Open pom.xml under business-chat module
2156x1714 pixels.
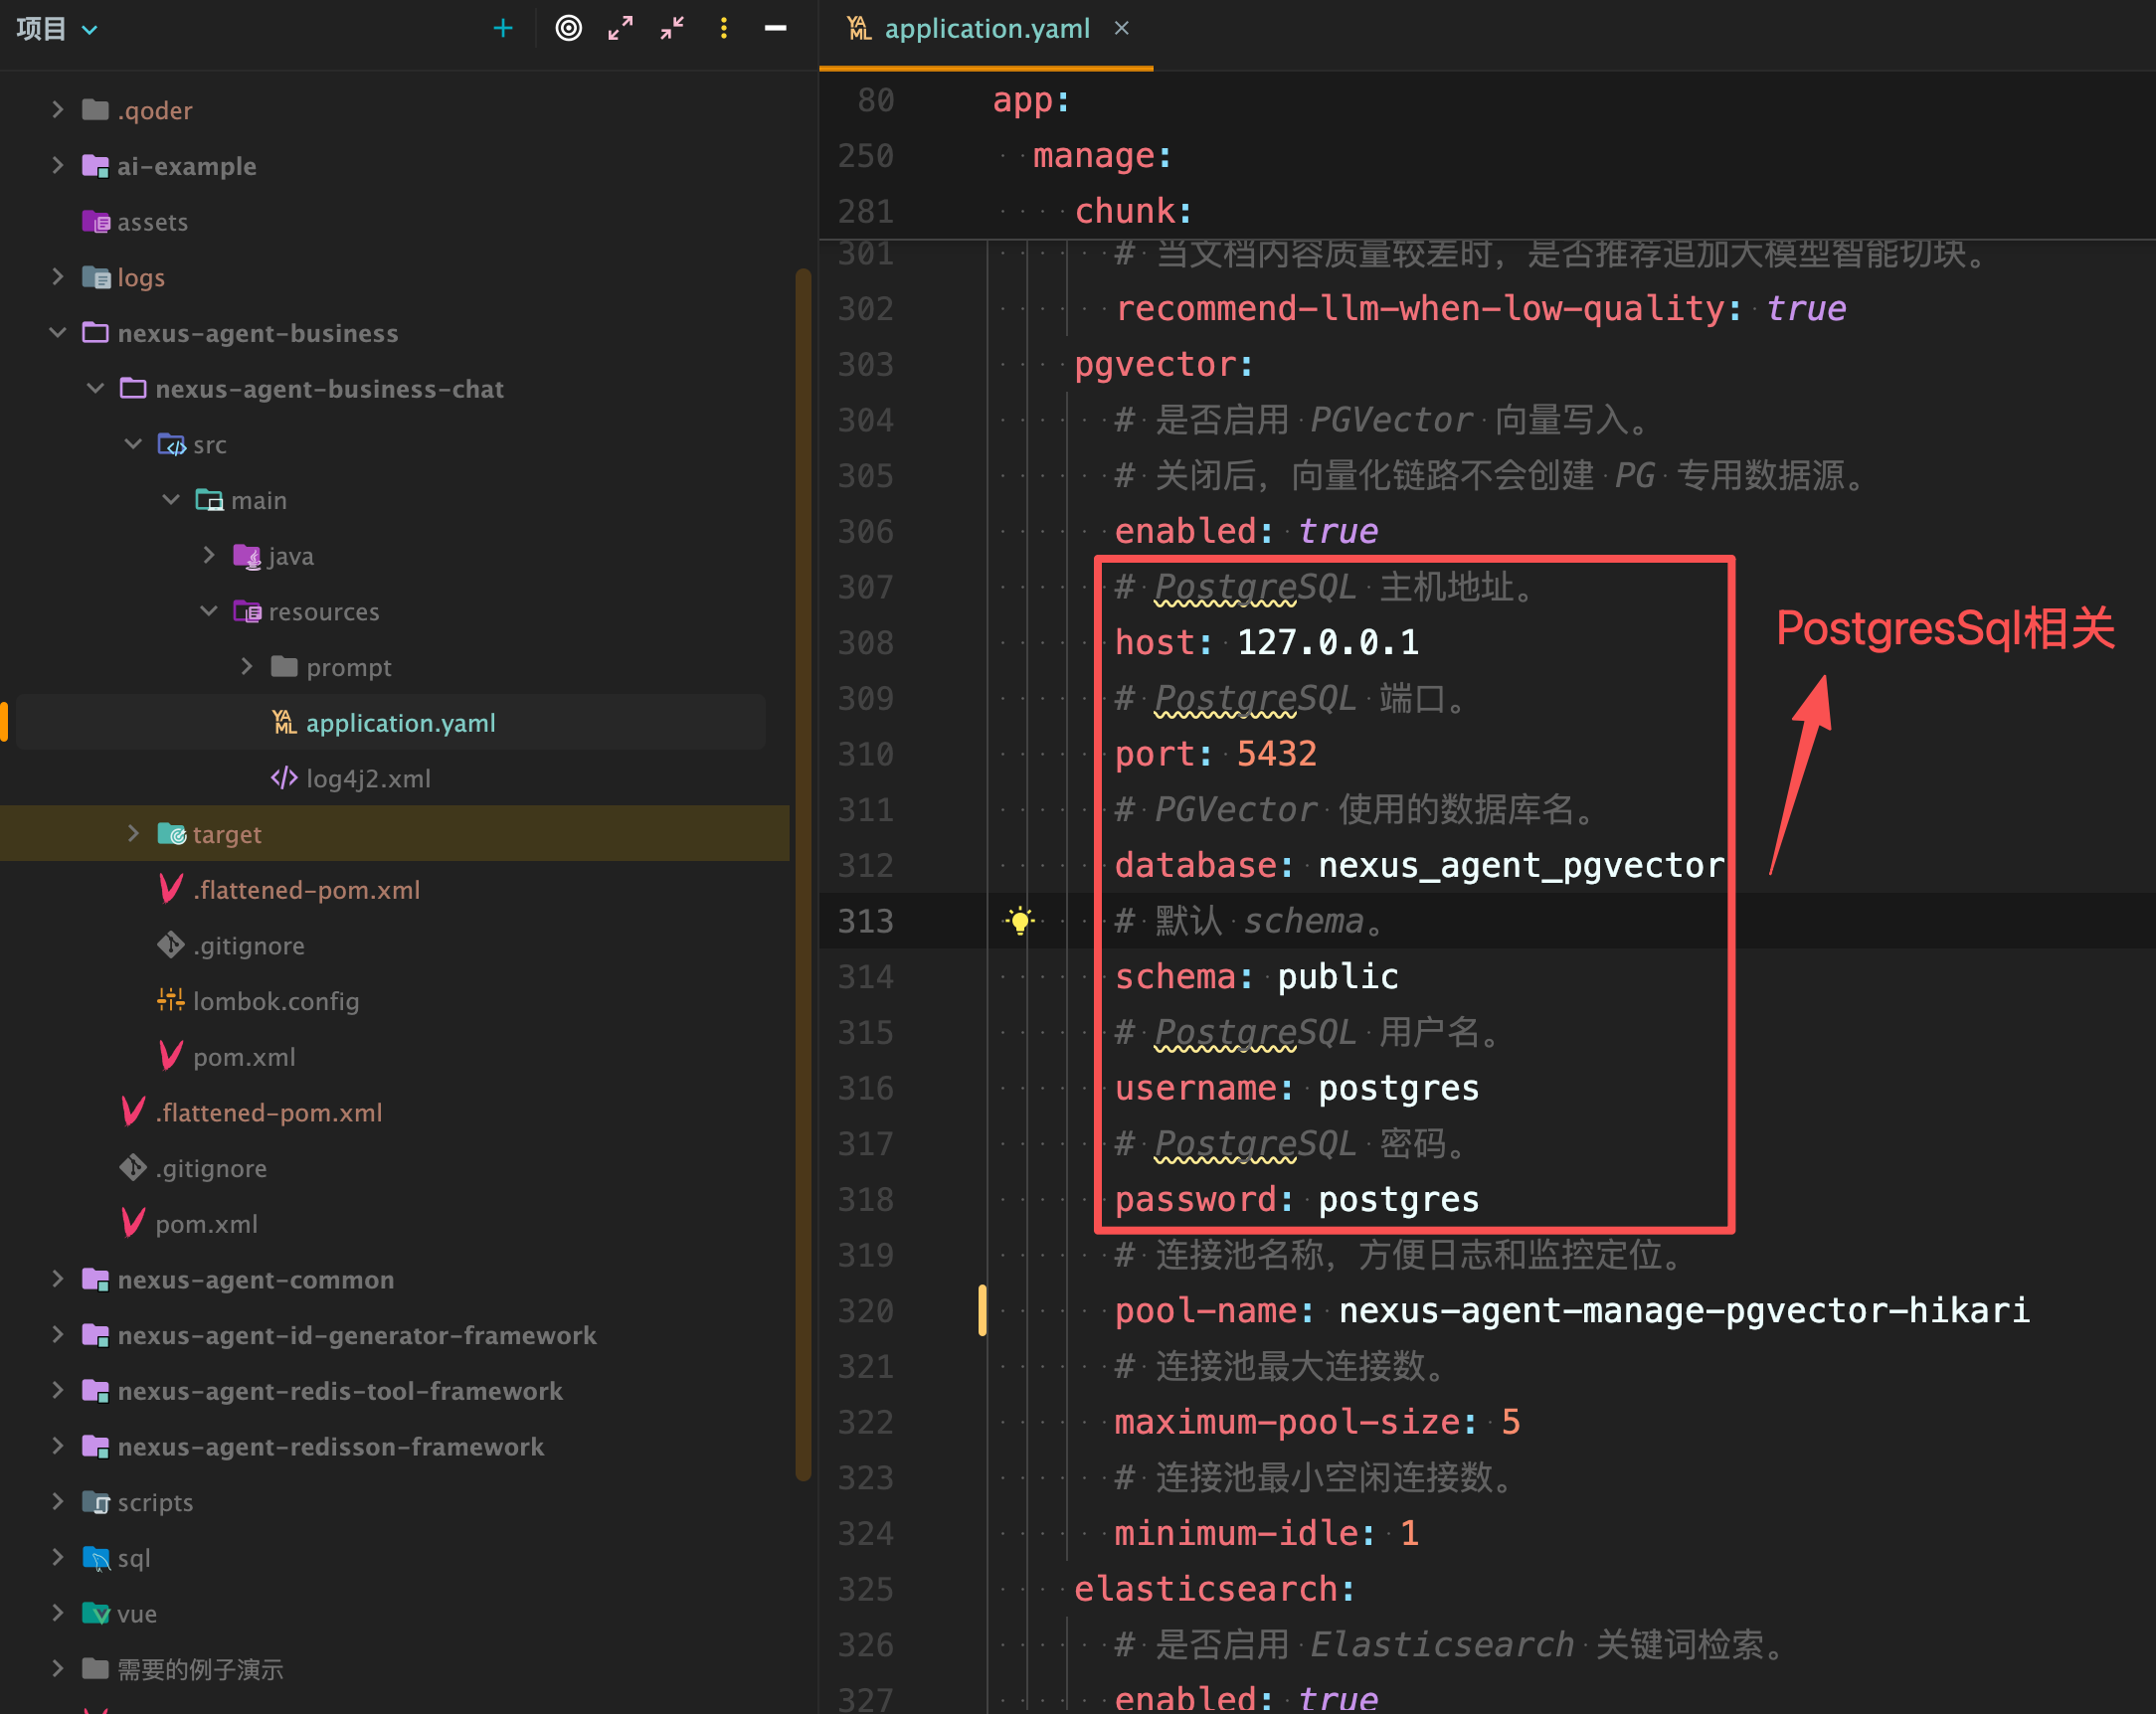click(x=244, y=1057)
